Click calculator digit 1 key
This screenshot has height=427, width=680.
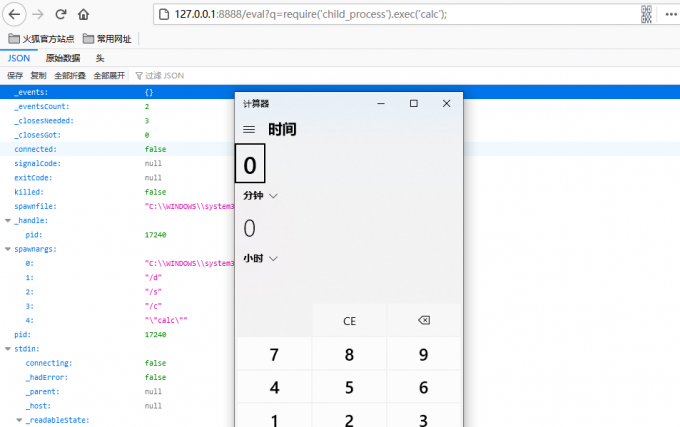pos(274,416)
